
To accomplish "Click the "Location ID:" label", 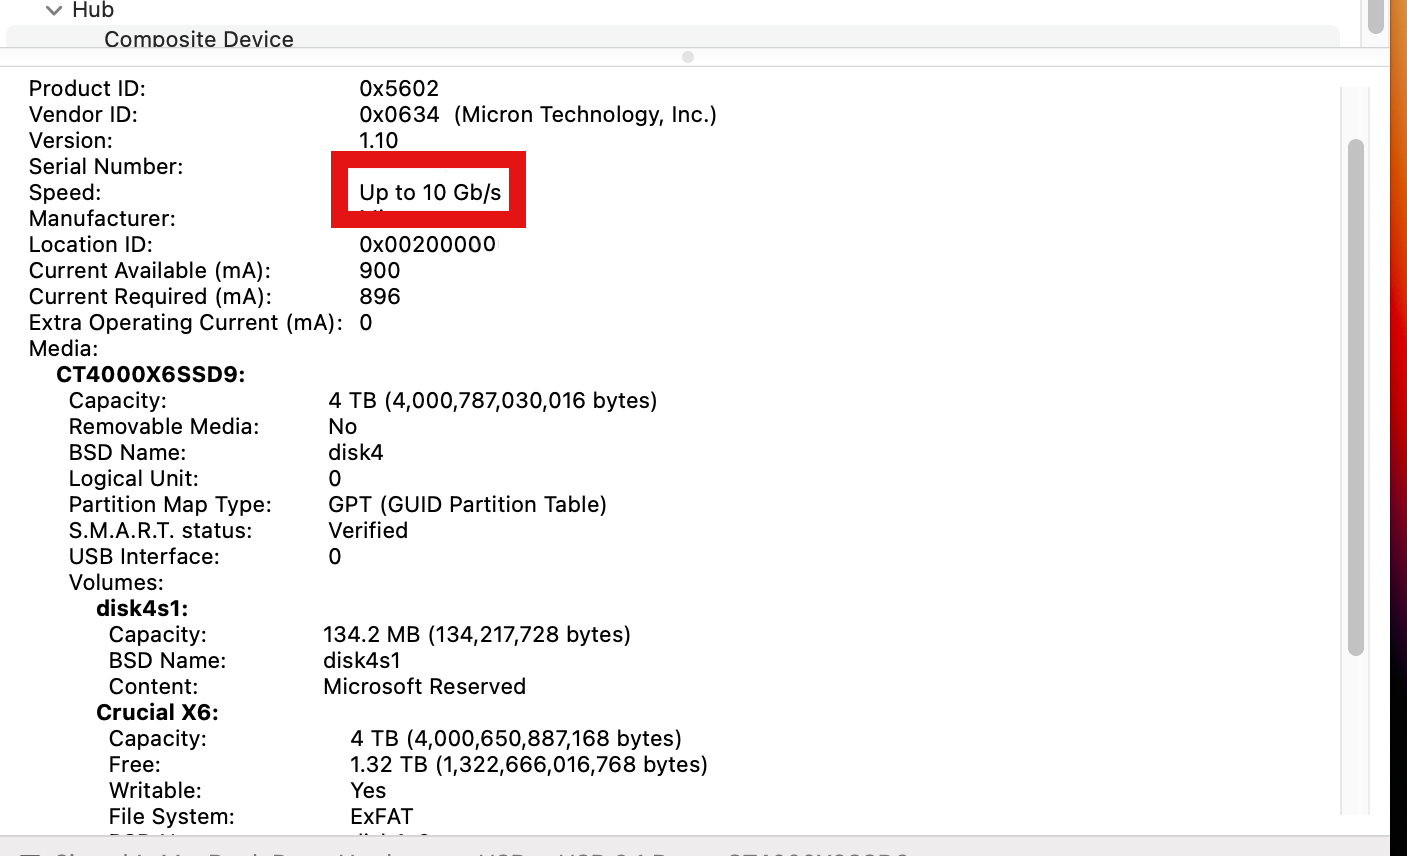I will click(91, 245).
